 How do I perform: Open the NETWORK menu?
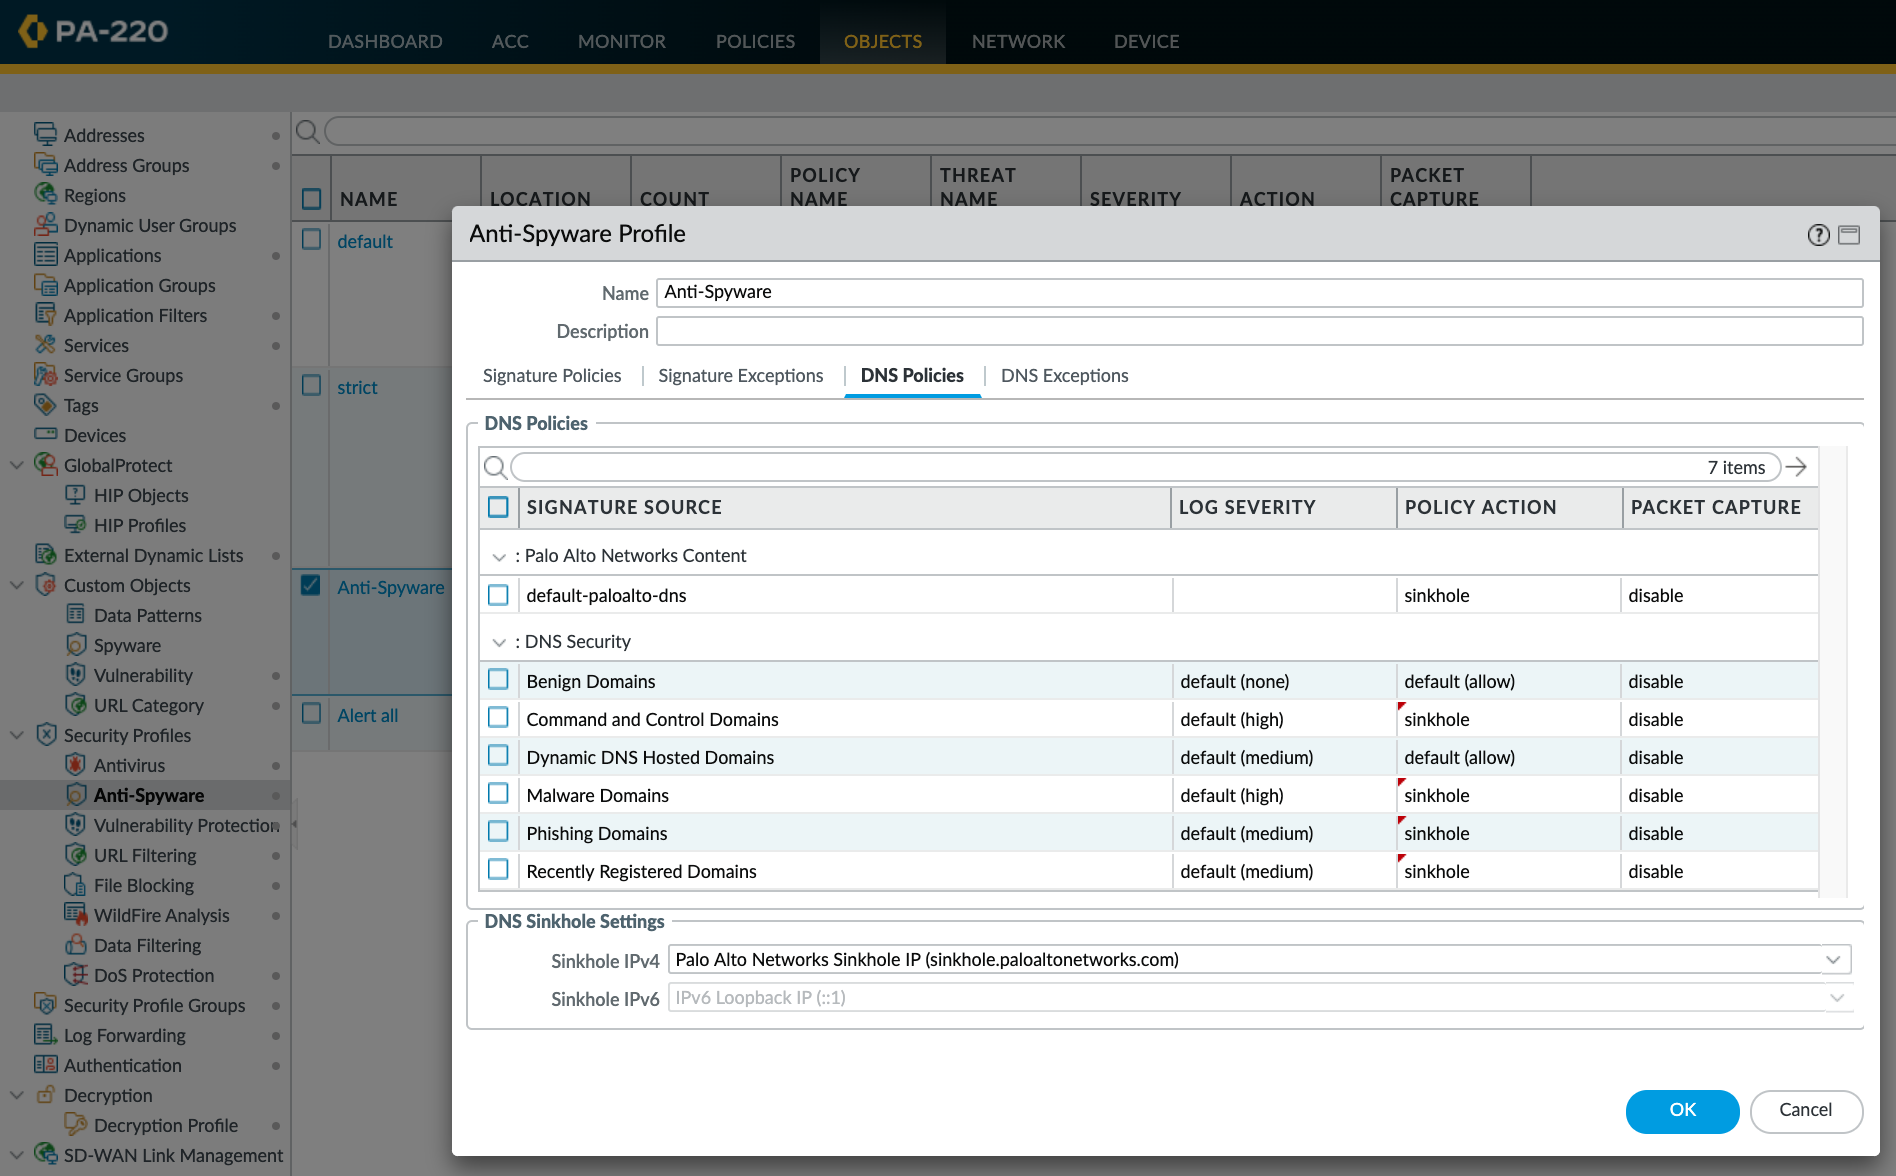[x=1017, y=41]
